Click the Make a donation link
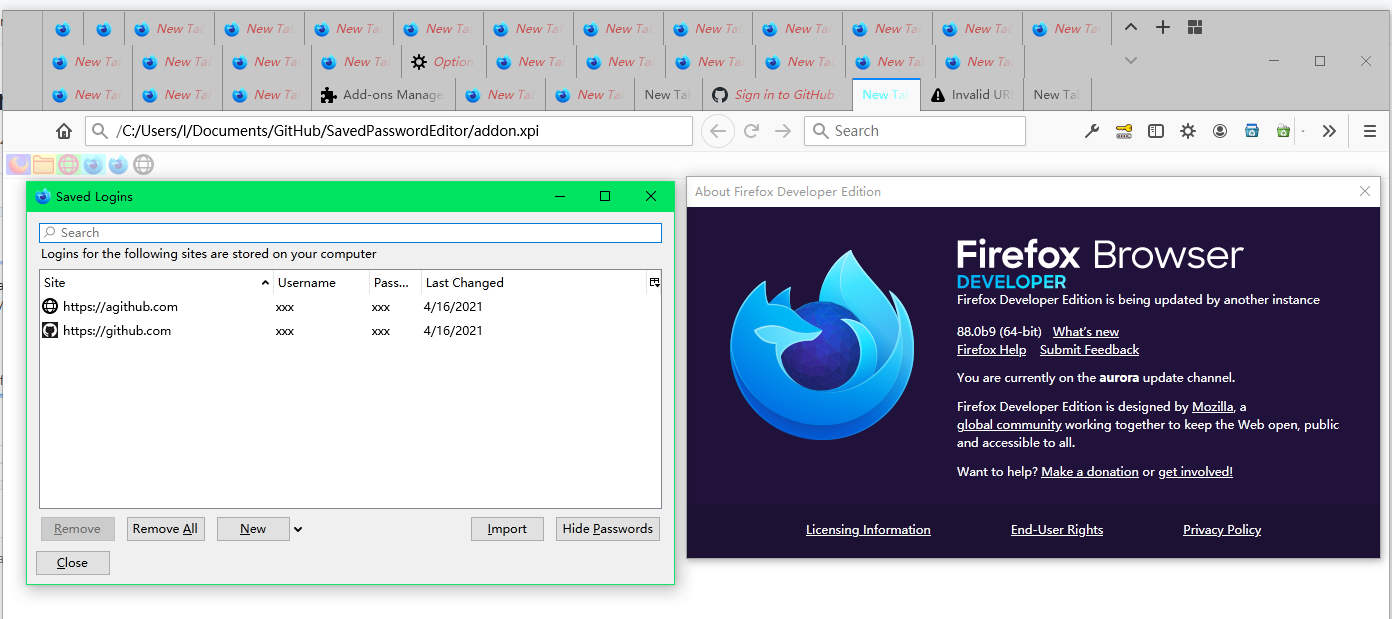Image resolution: width=1392 pixels, height=619 pixels. coord(1090,472)
